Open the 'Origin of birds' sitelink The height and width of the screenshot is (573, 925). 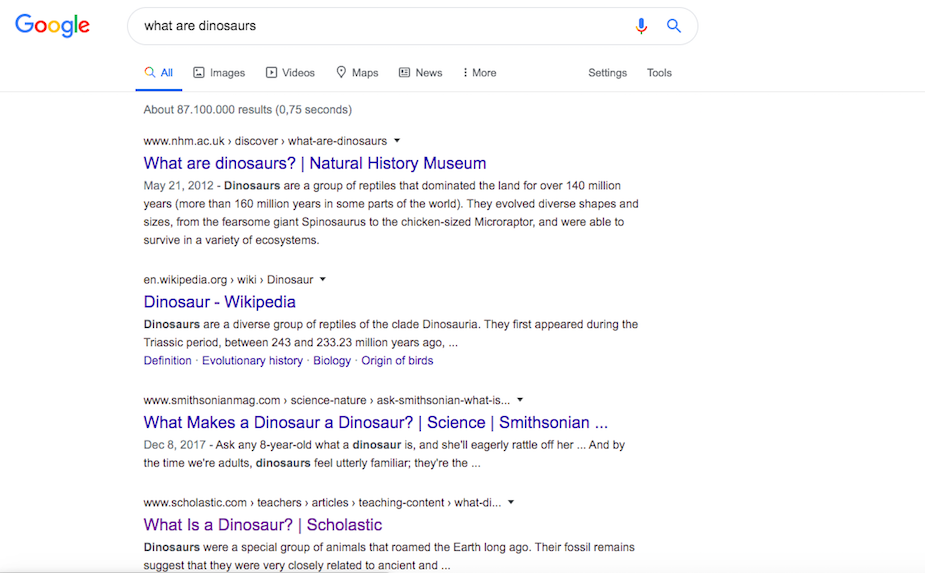pos(397,361)
